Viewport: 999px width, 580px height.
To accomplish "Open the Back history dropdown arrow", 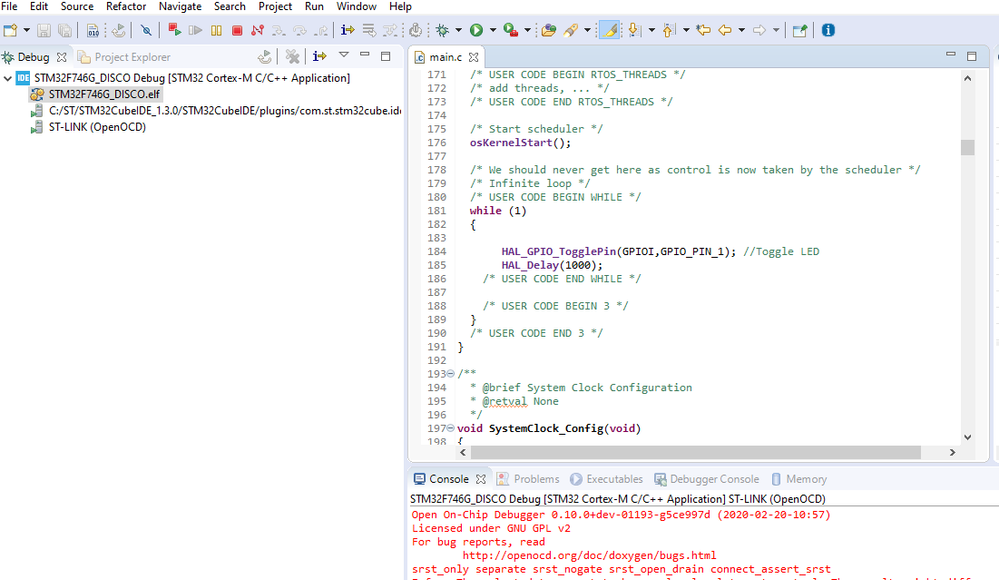I will pyautogui.click(x=742, y=30).
